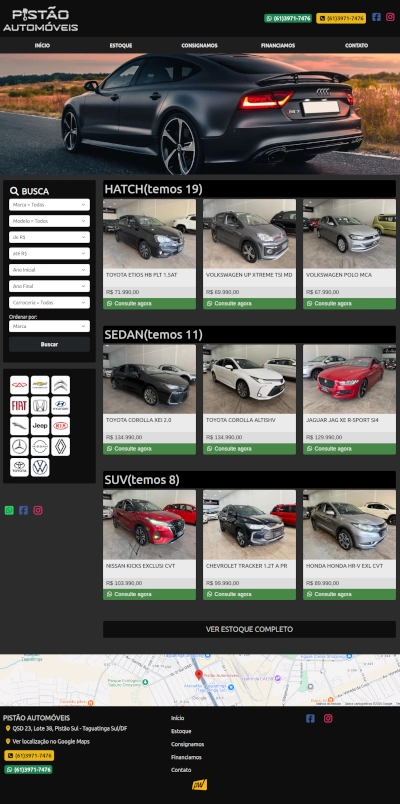The width and height of the screenshot is (400, 804).
Task: Expand the Modelo - Todos dropdown
Action: pos(49,221)
